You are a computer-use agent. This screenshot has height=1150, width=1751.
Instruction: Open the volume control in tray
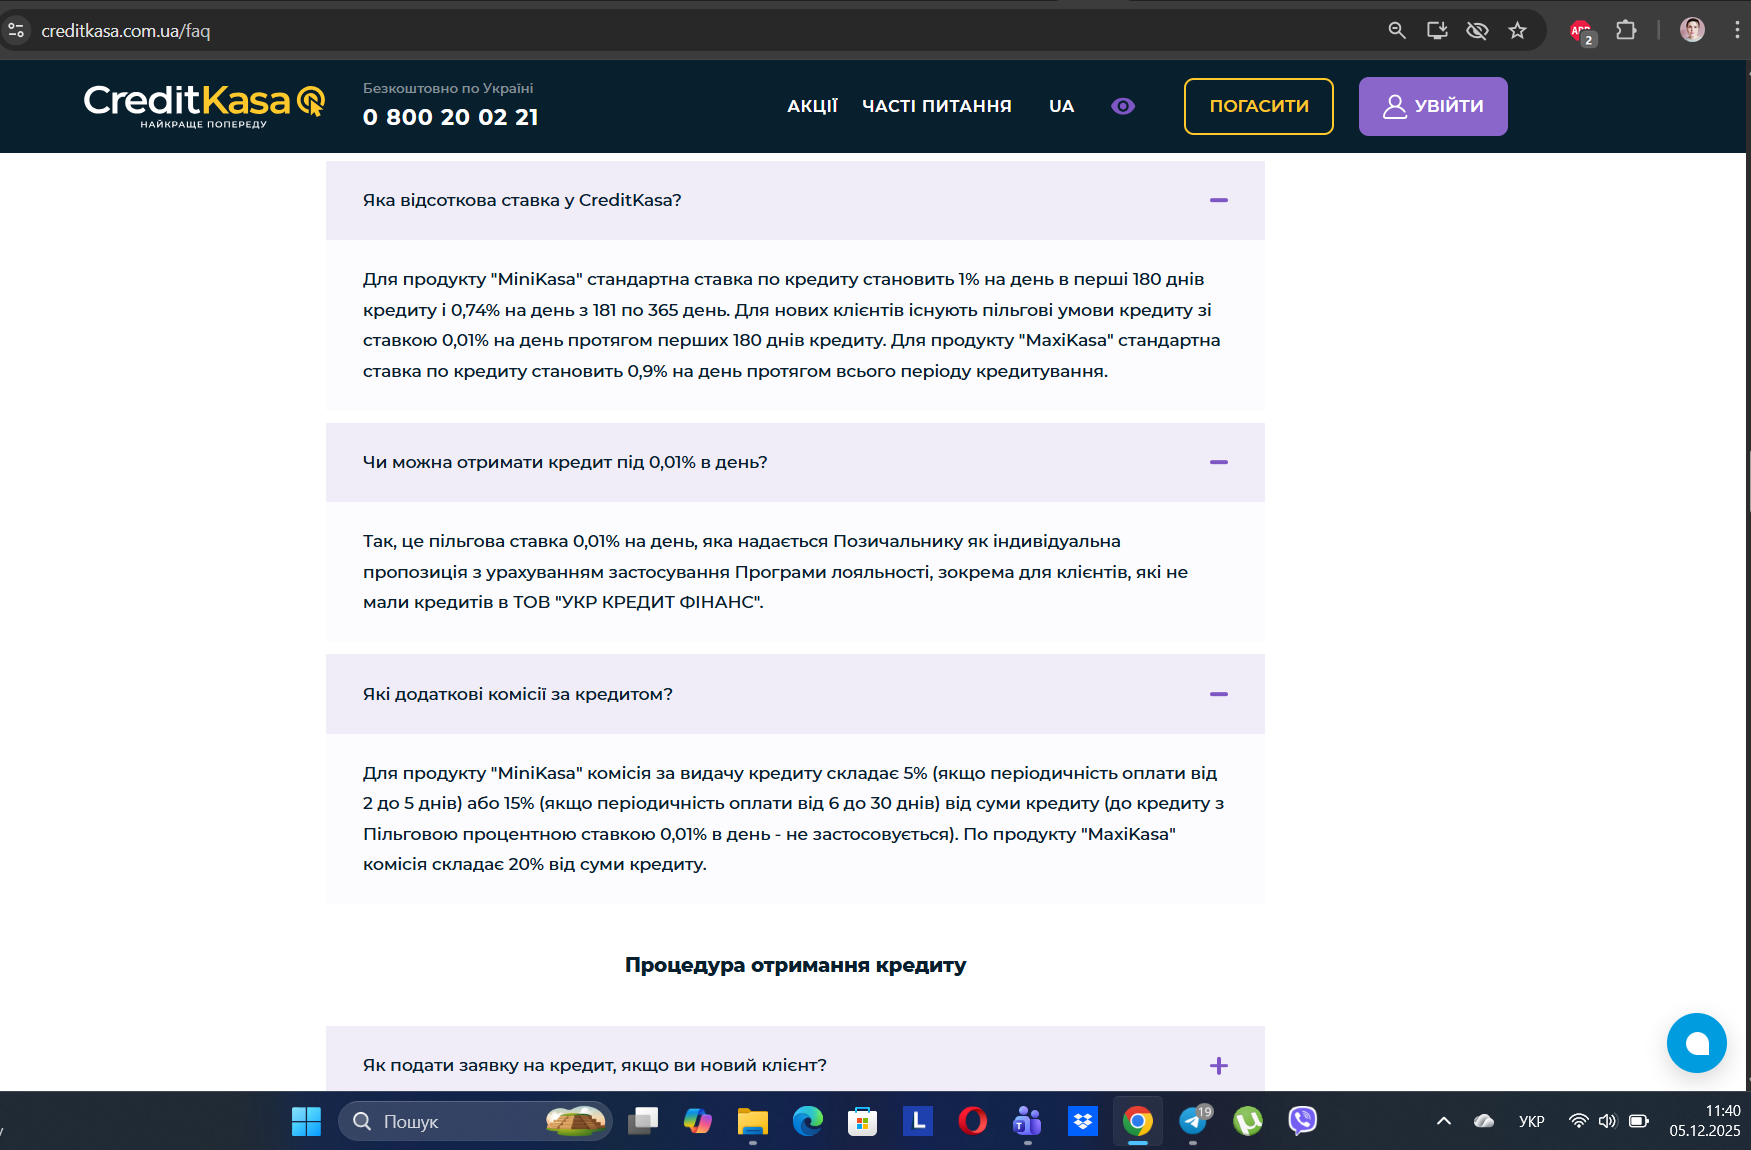point(1607,1121)
